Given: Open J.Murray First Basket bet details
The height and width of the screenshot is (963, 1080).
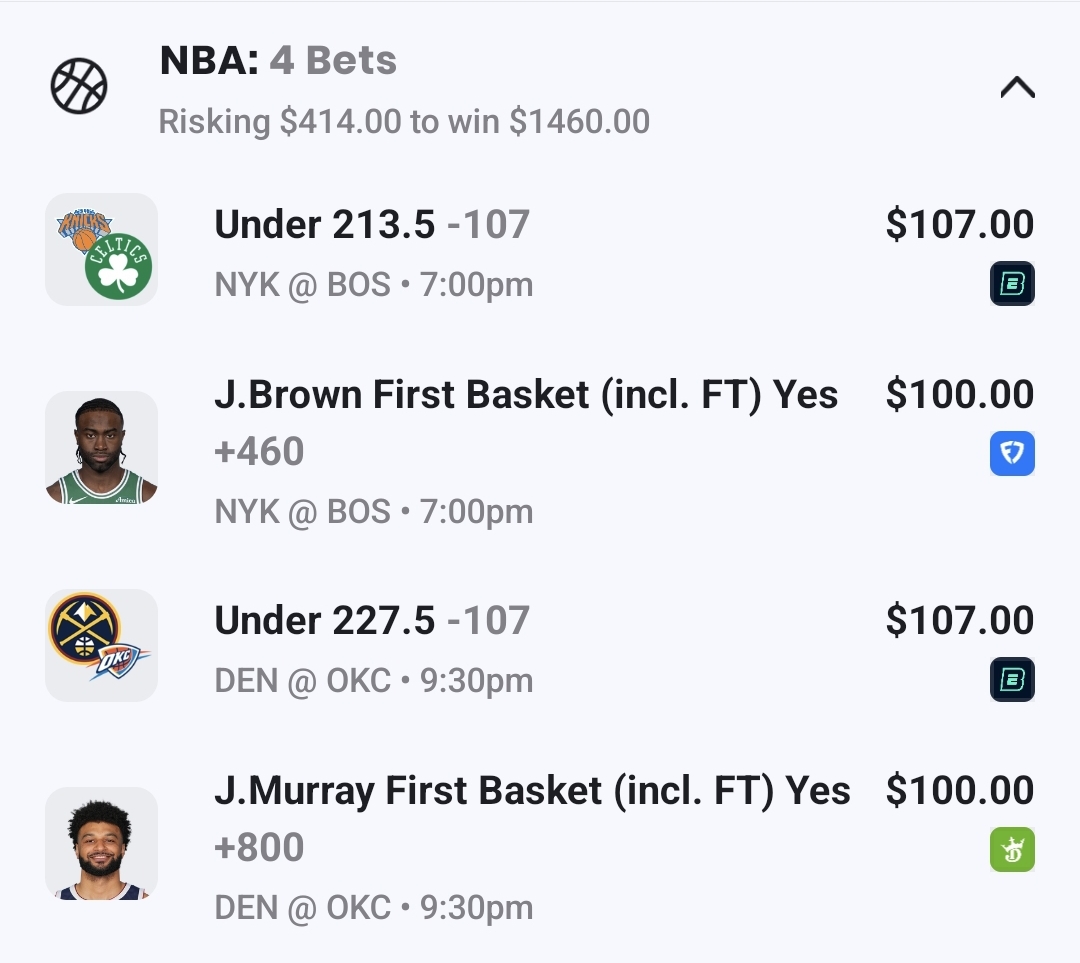Looking at the screenshot, I should 532,791.
